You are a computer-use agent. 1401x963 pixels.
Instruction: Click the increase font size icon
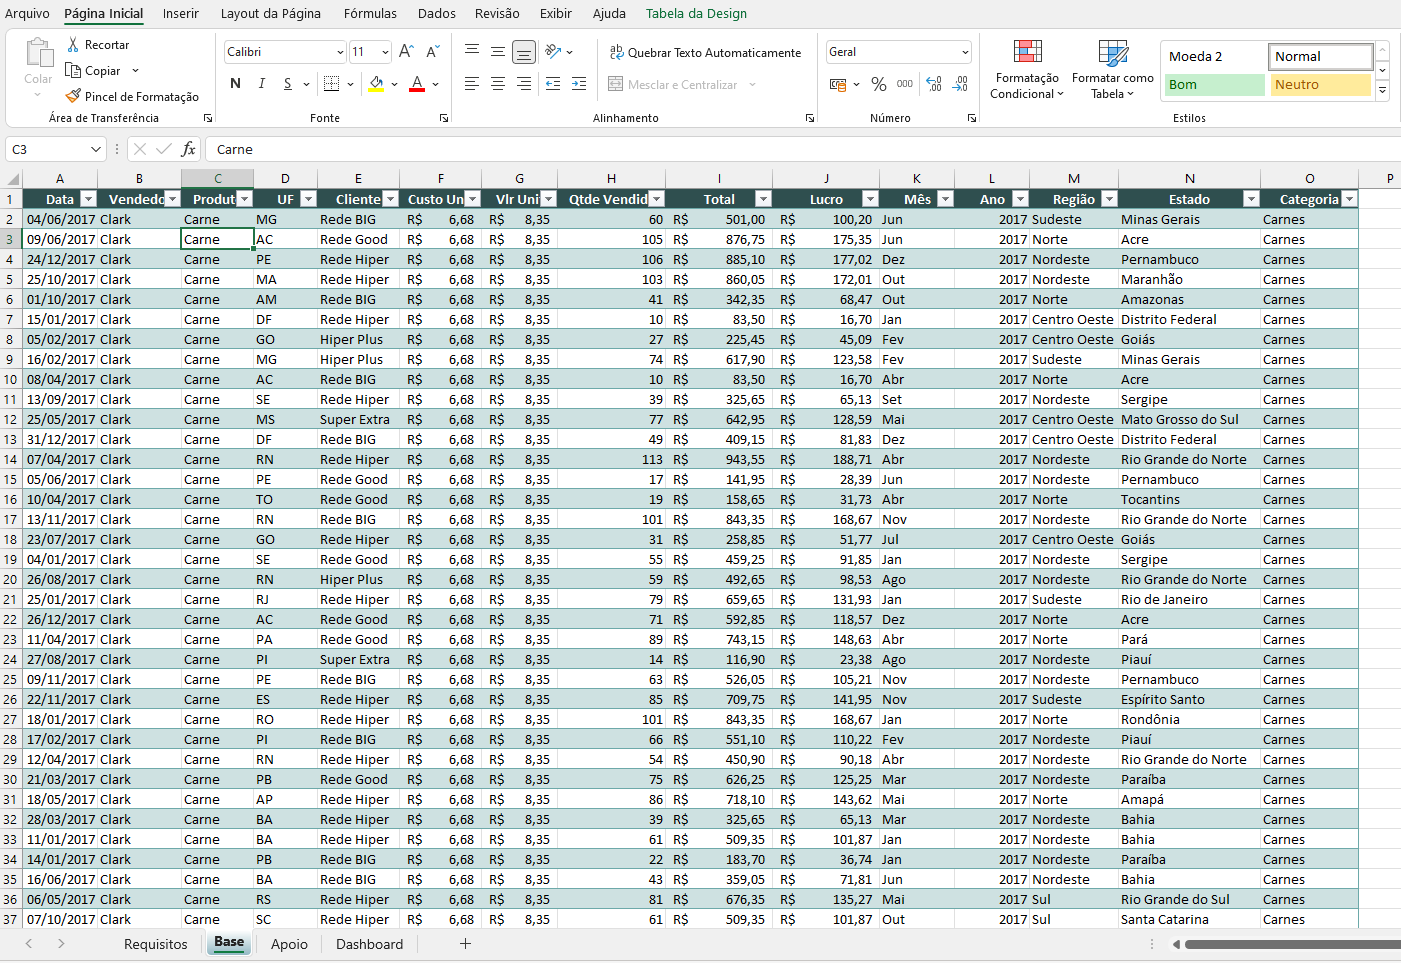[x=406, y=52]
